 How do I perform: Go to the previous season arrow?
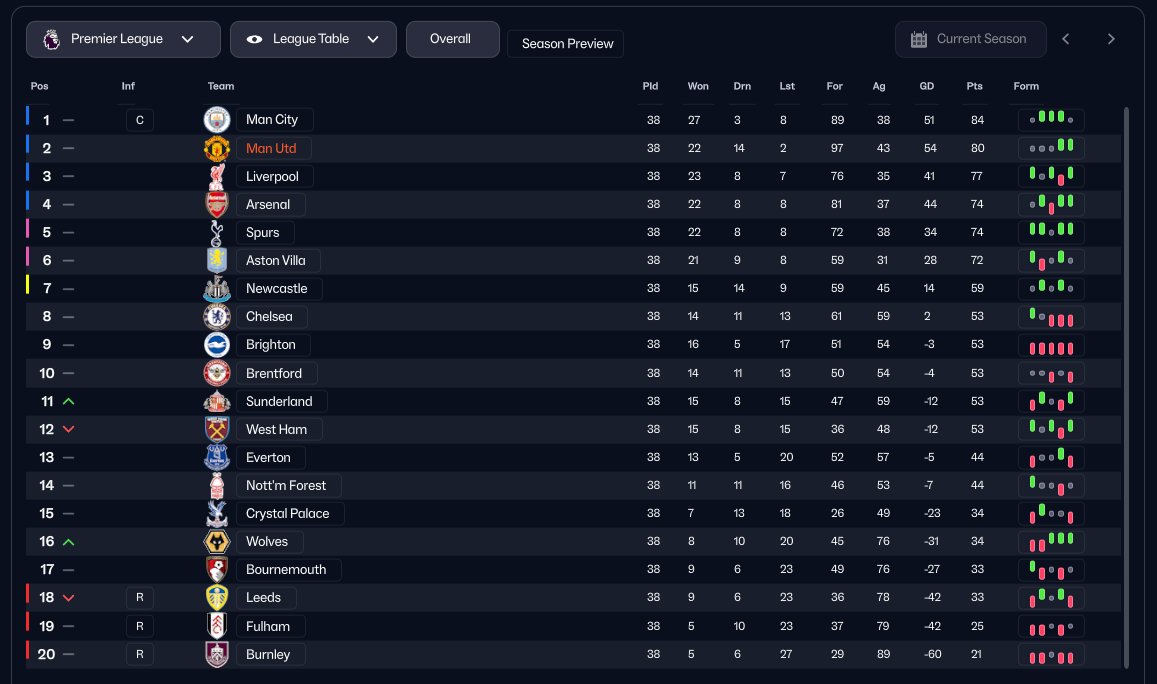(x=1066, y=39)
